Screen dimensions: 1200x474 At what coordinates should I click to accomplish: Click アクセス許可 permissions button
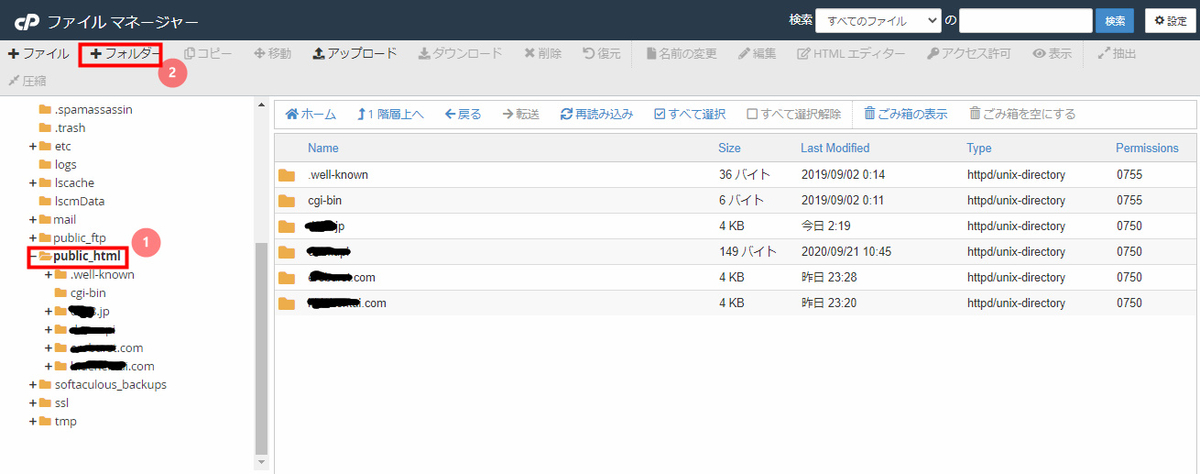pyautogui.click(x=969, y=53)
